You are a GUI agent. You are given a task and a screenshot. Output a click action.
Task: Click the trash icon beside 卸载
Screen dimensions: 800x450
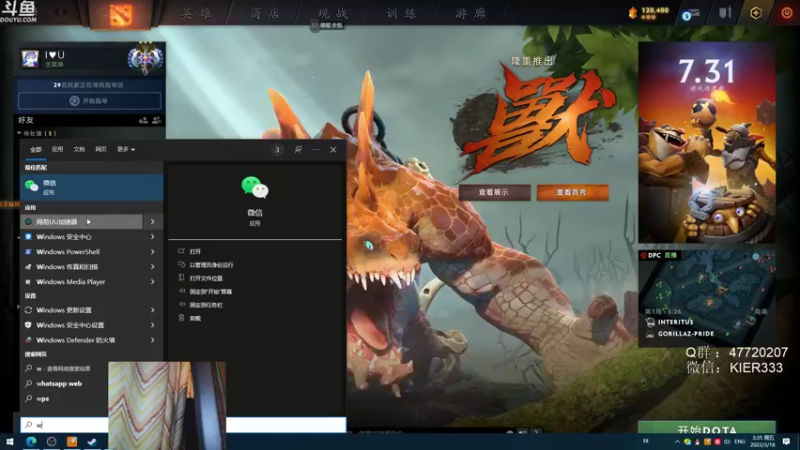coord(181,318)
